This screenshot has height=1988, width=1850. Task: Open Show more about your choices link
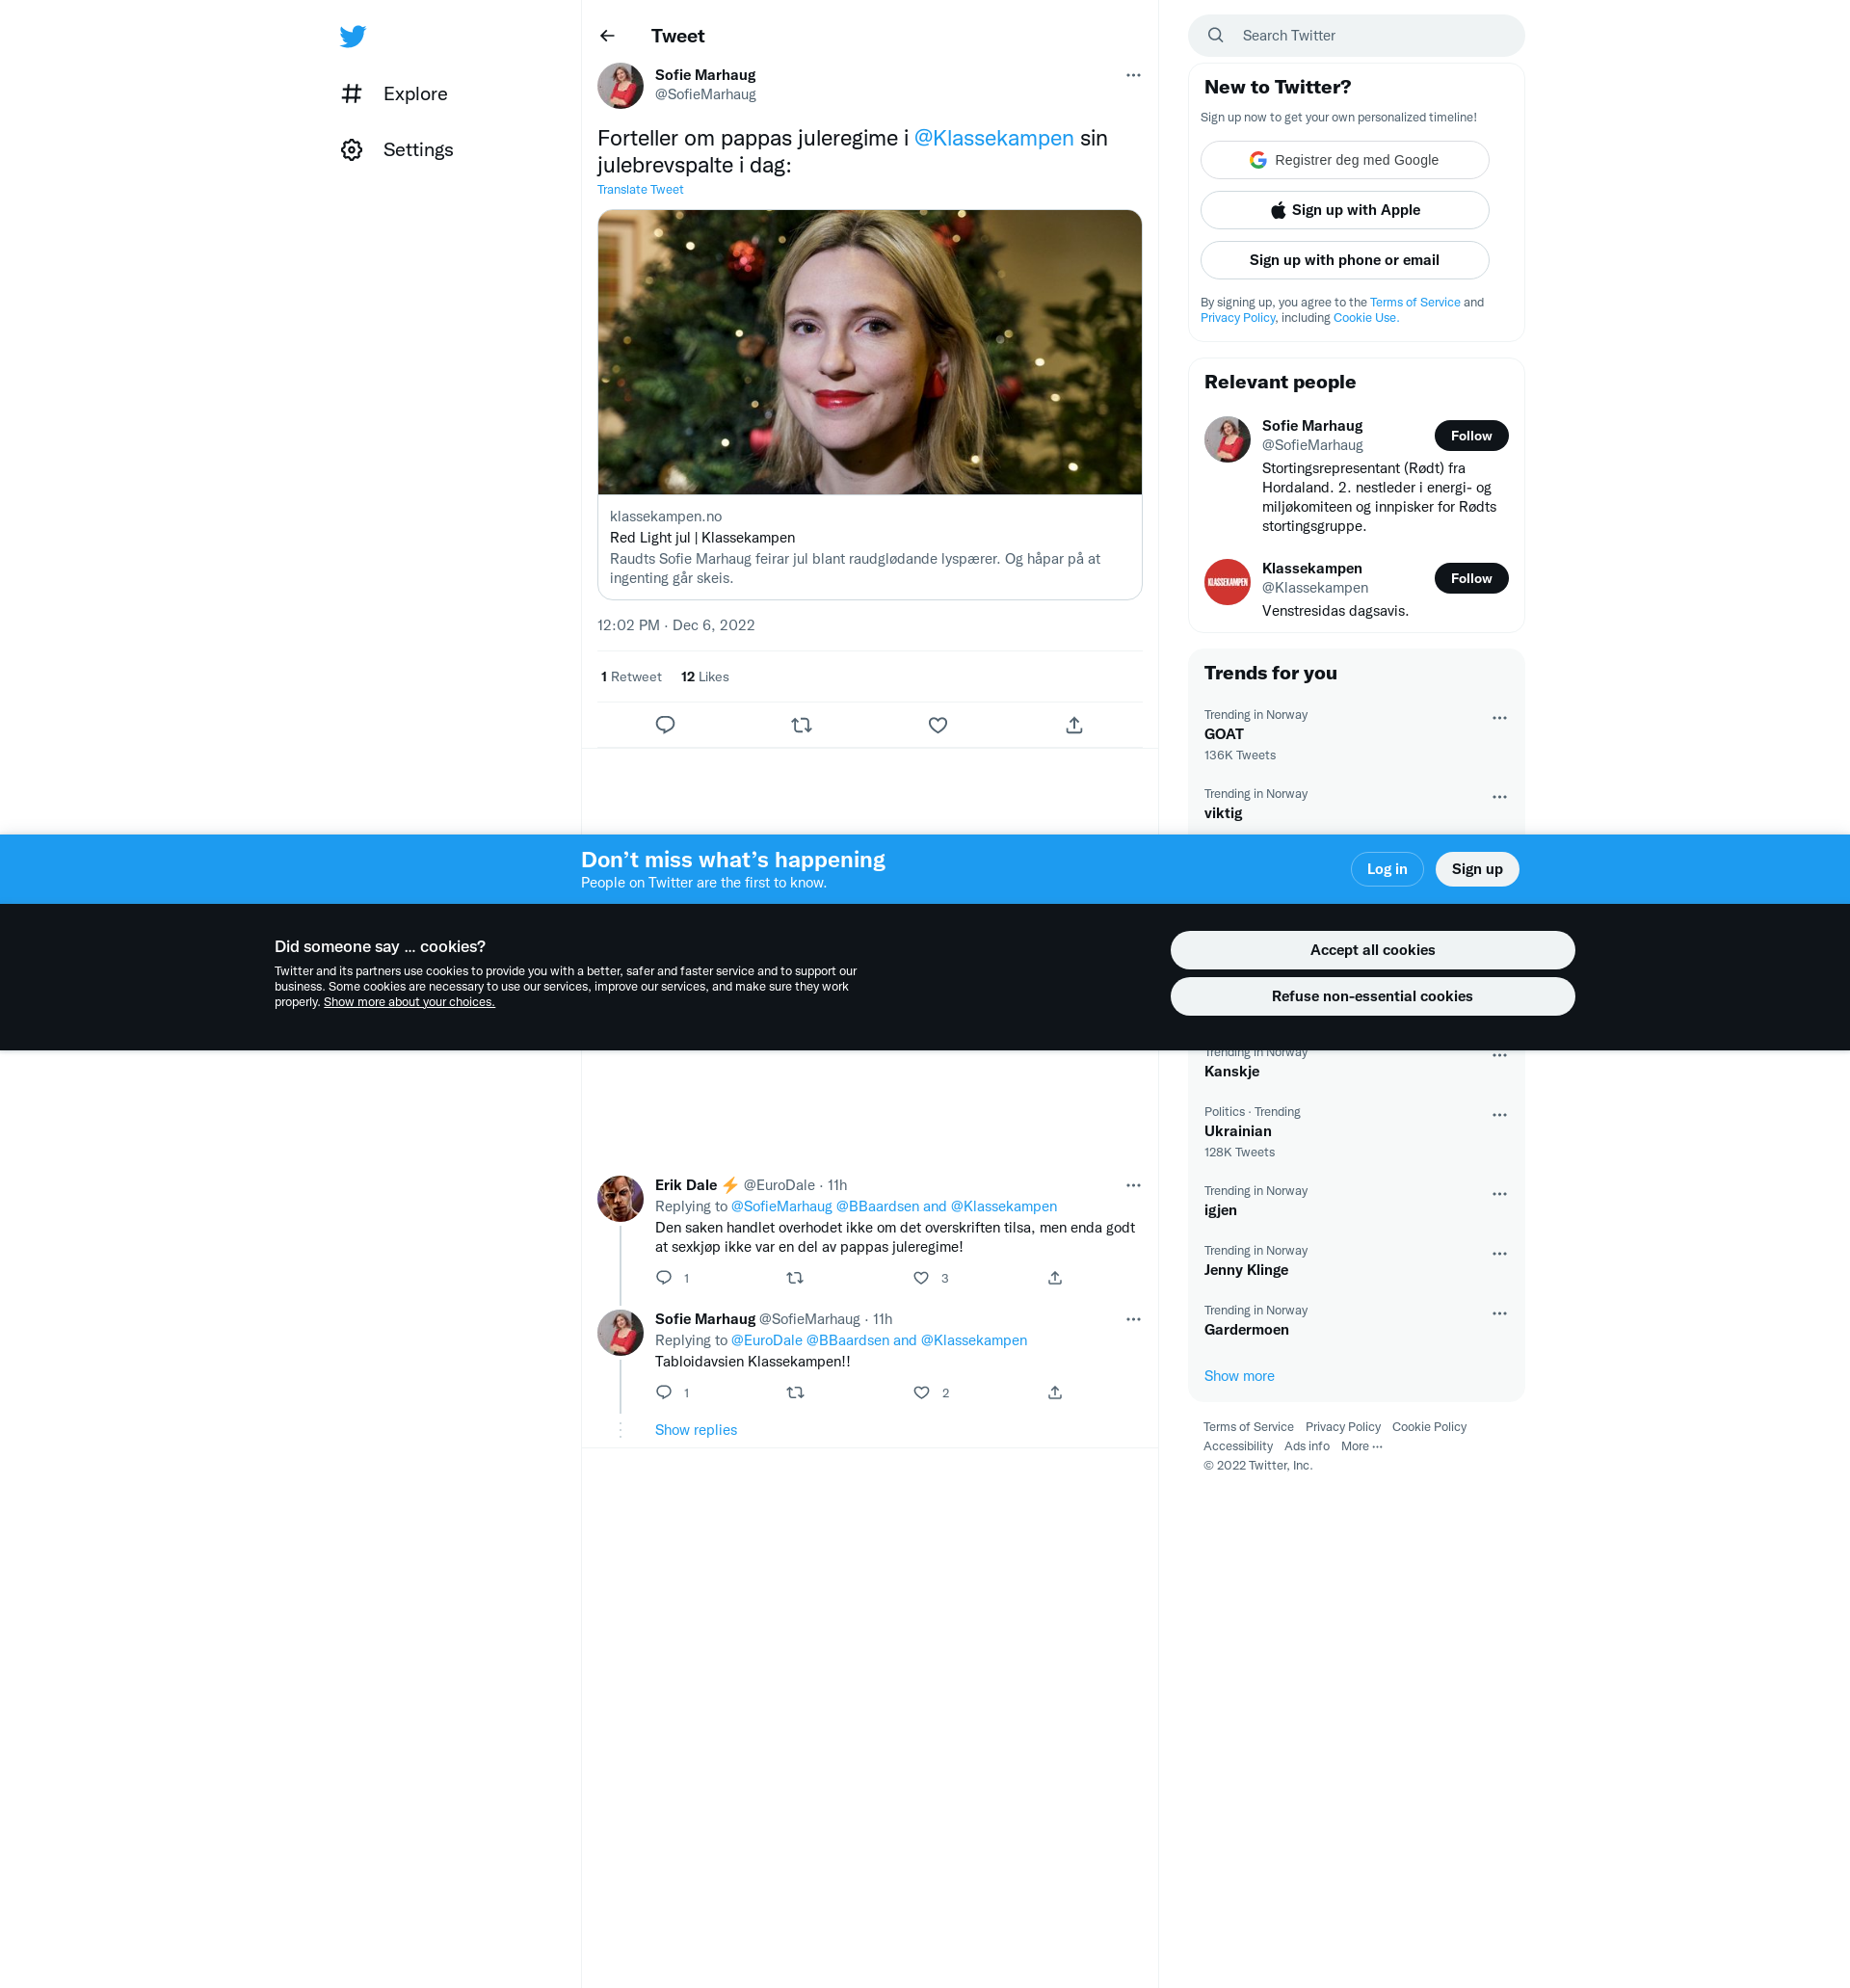tap(409, 1002)
